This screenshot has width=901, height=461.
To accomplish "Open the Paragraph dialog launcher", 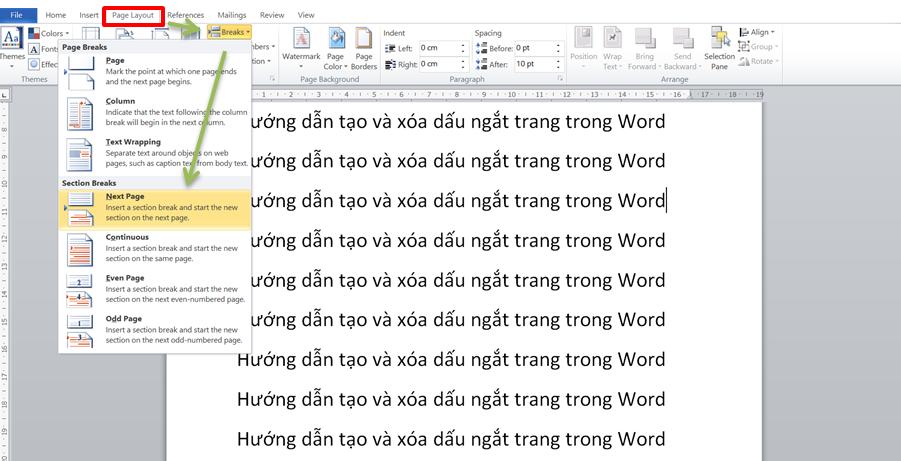I will click(560, 79).
